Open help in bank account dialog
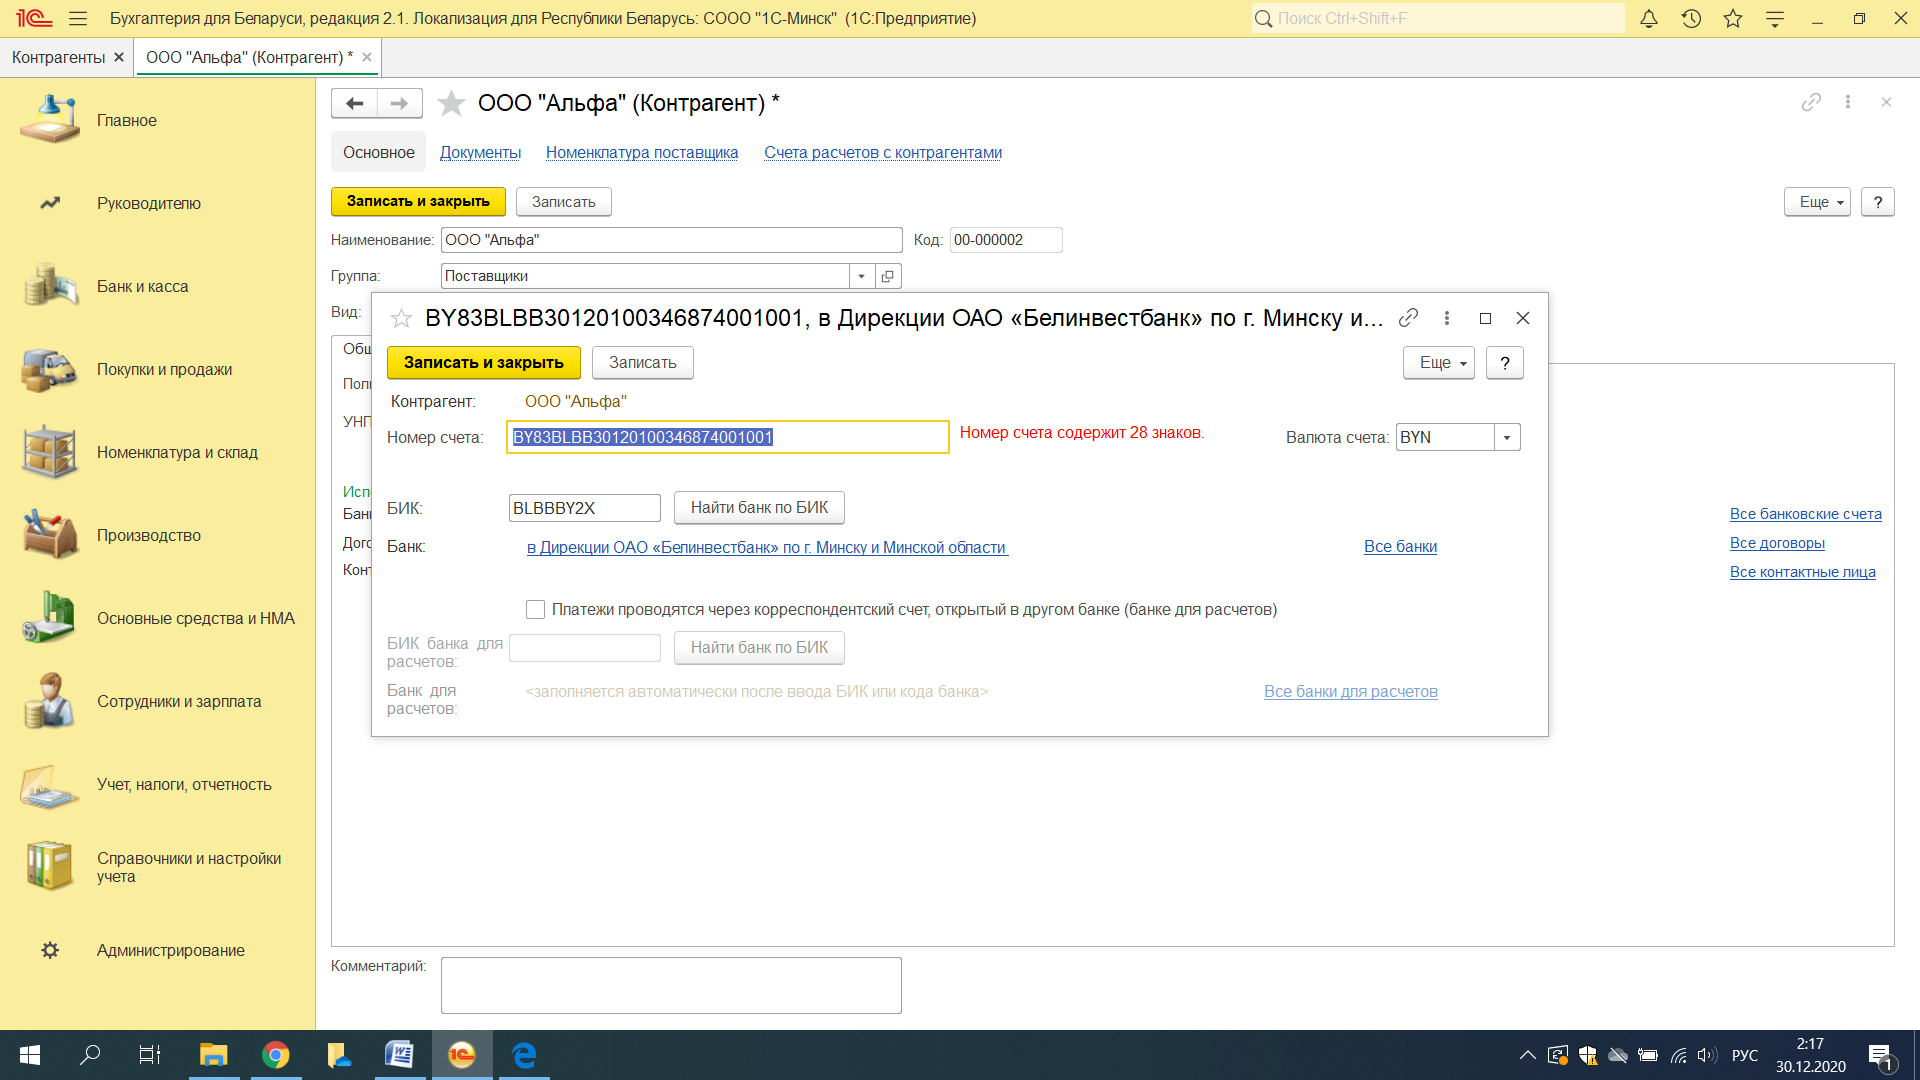The image size is (1920, 1080). click(1505, 362)
